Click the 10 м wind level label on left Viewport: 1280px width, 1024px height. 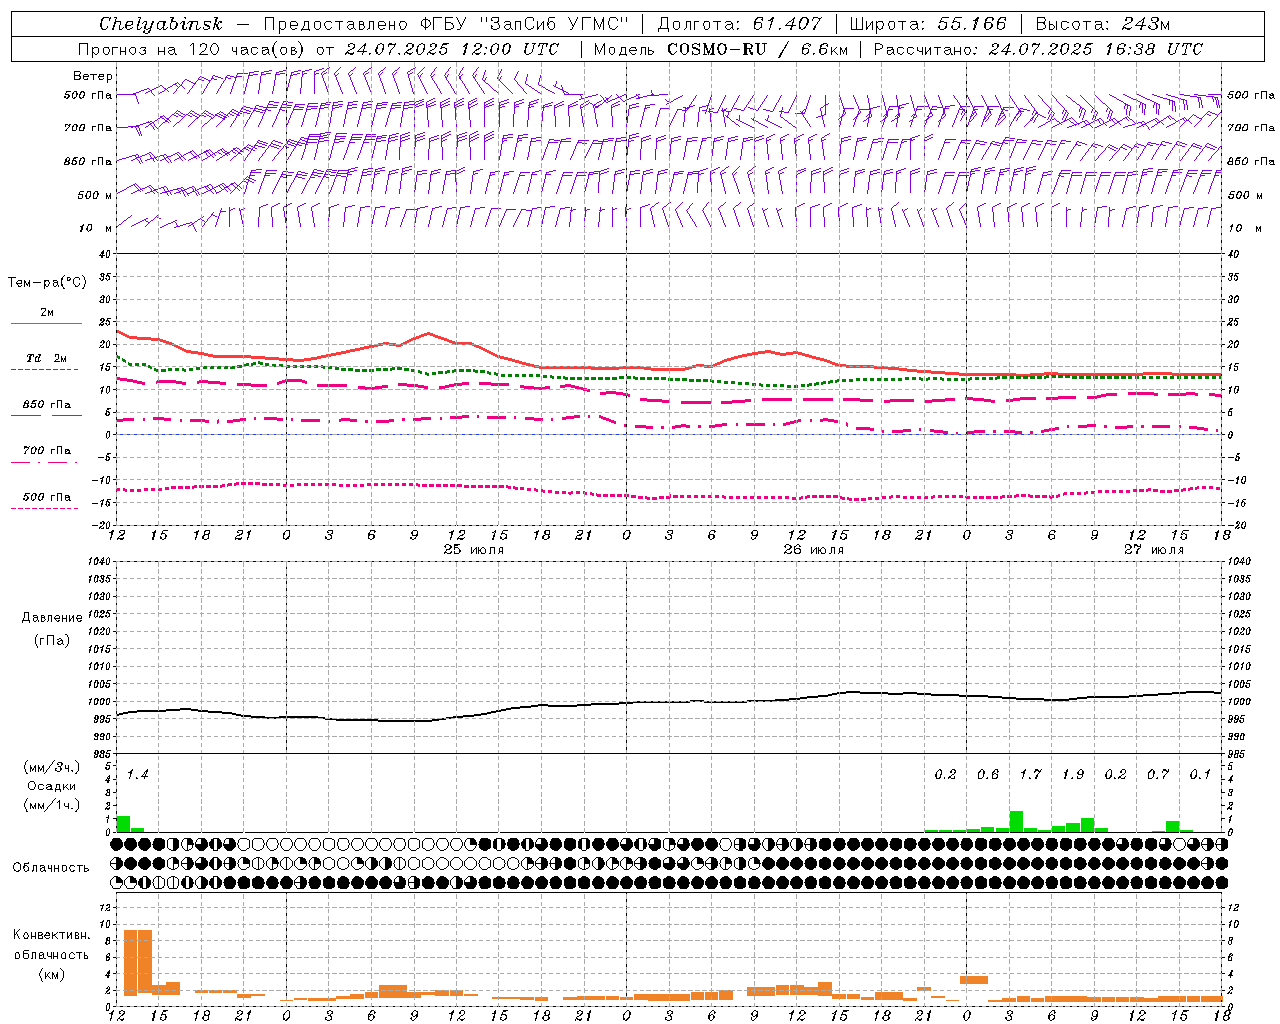click(95, 228)
